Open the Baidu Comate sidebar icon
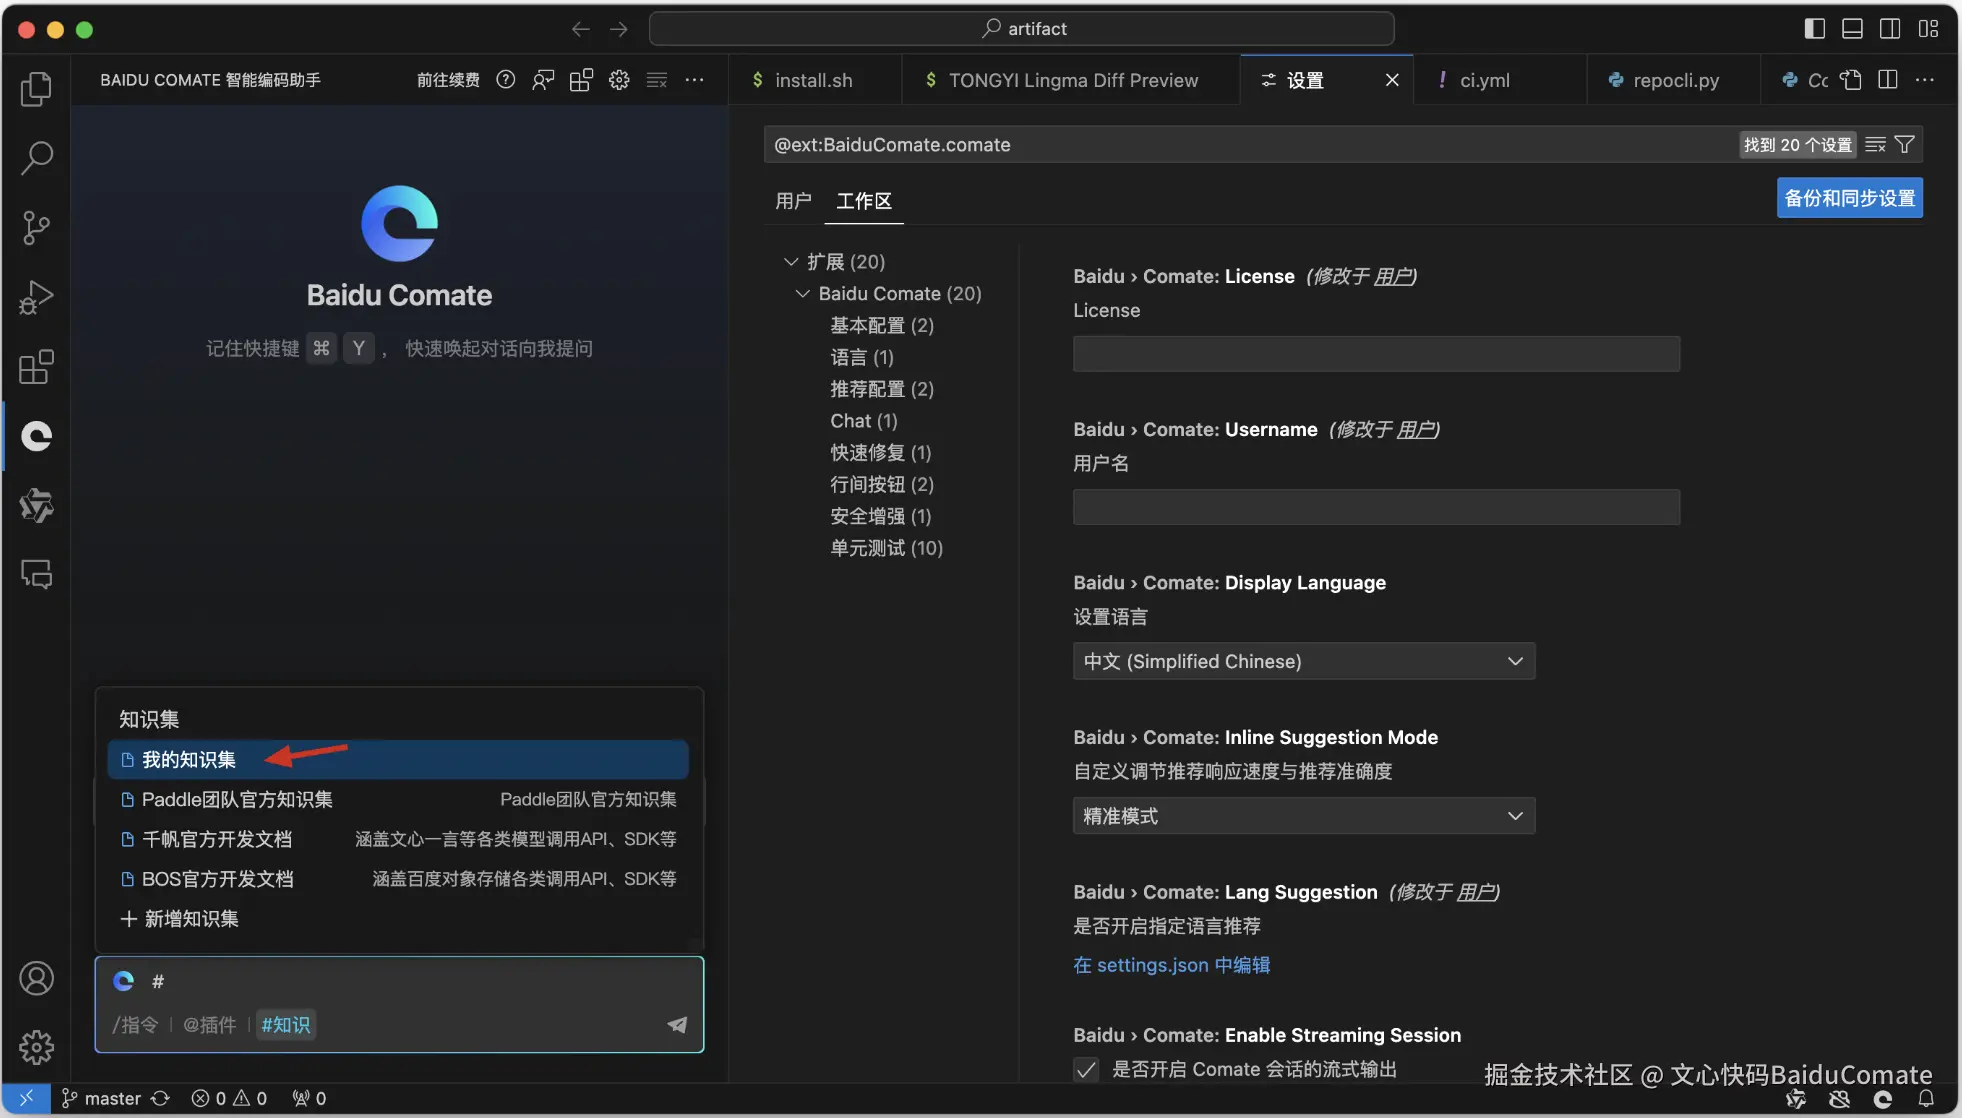1962x1118 pixels. [x=37, y=436]
